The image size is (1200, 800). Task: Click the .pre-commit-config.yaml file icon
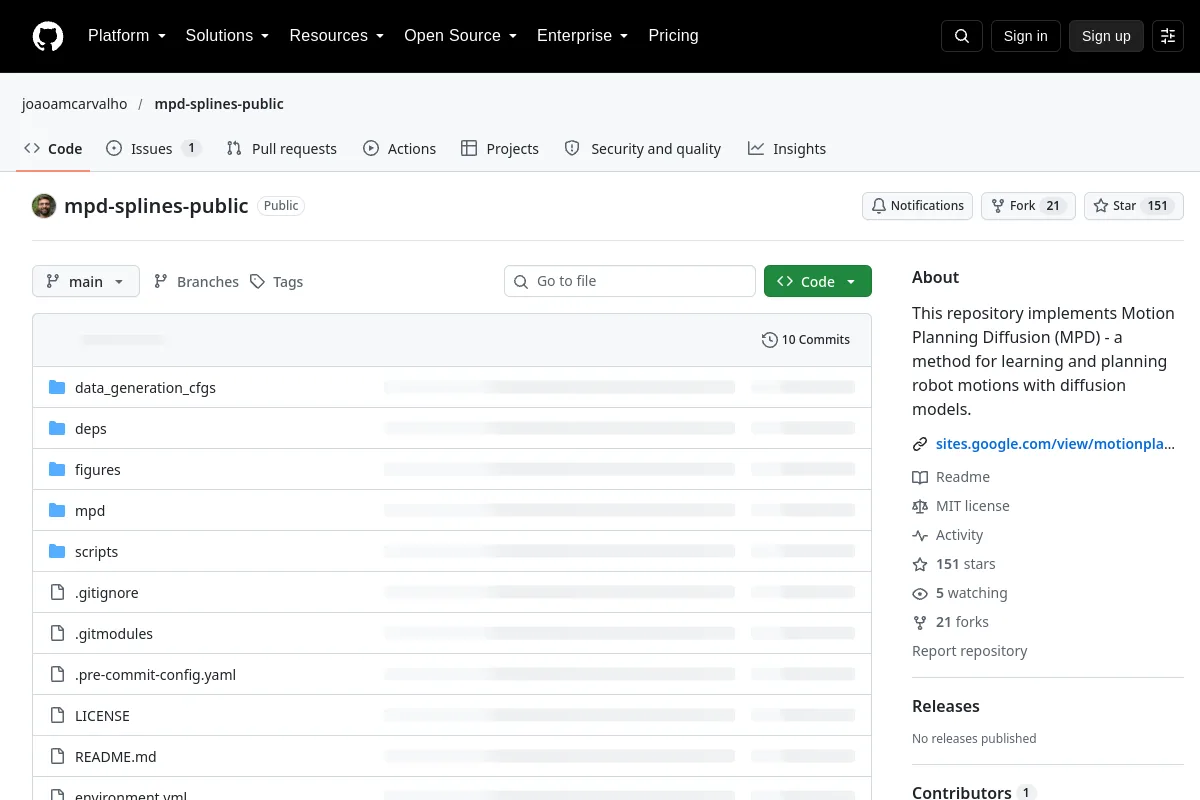[x=57, y=674]
